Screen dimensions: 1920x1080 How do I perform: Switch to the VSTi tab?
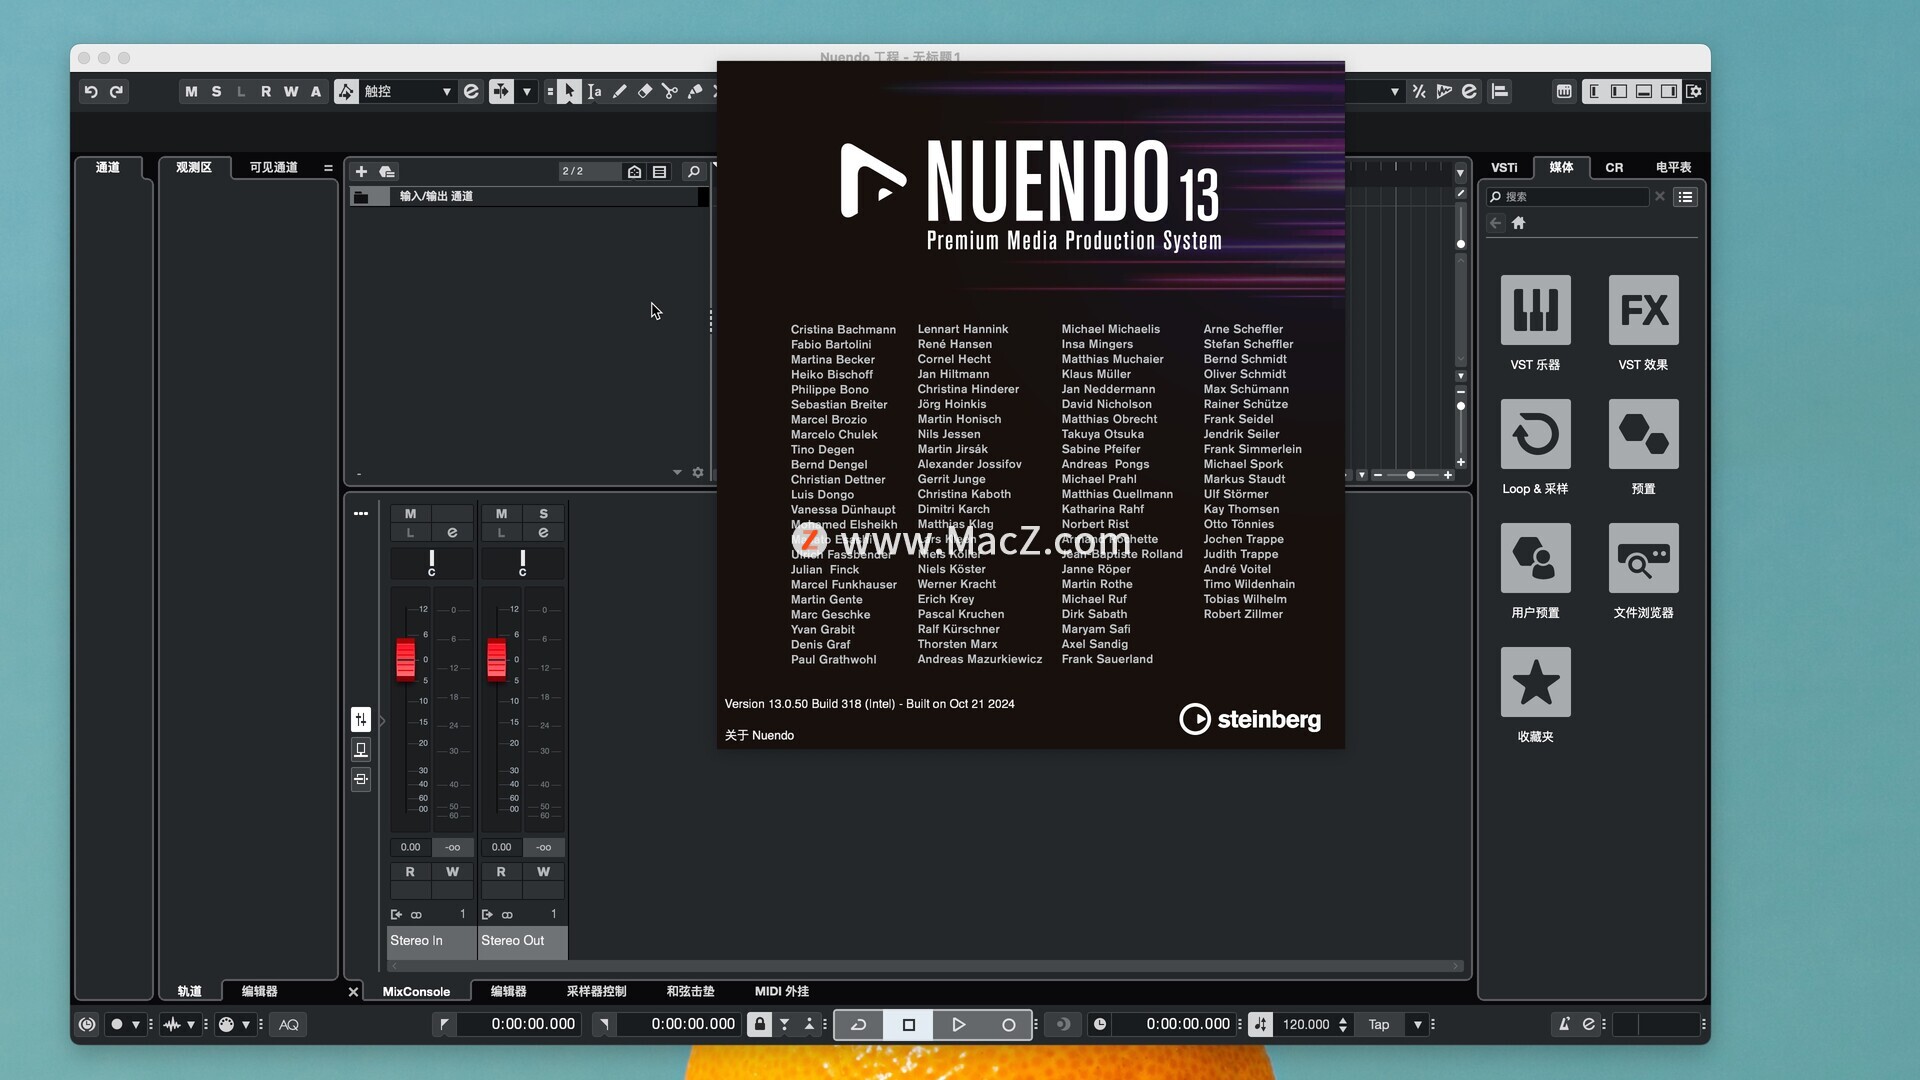pos(1504,168)
